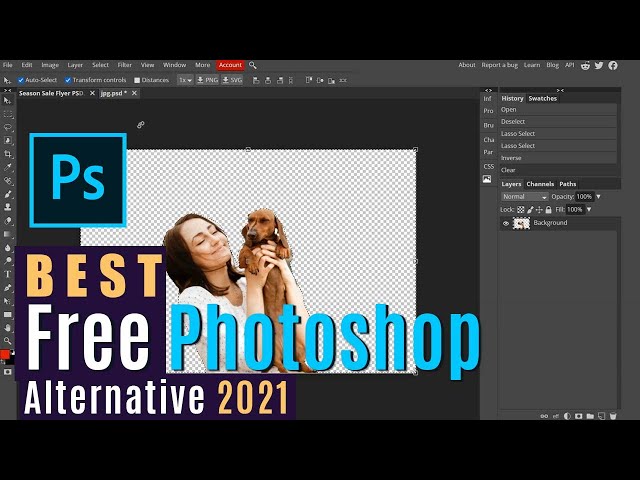Switch to the Channels tab
This screenshot has width=640, height=480.
(540, 184)
